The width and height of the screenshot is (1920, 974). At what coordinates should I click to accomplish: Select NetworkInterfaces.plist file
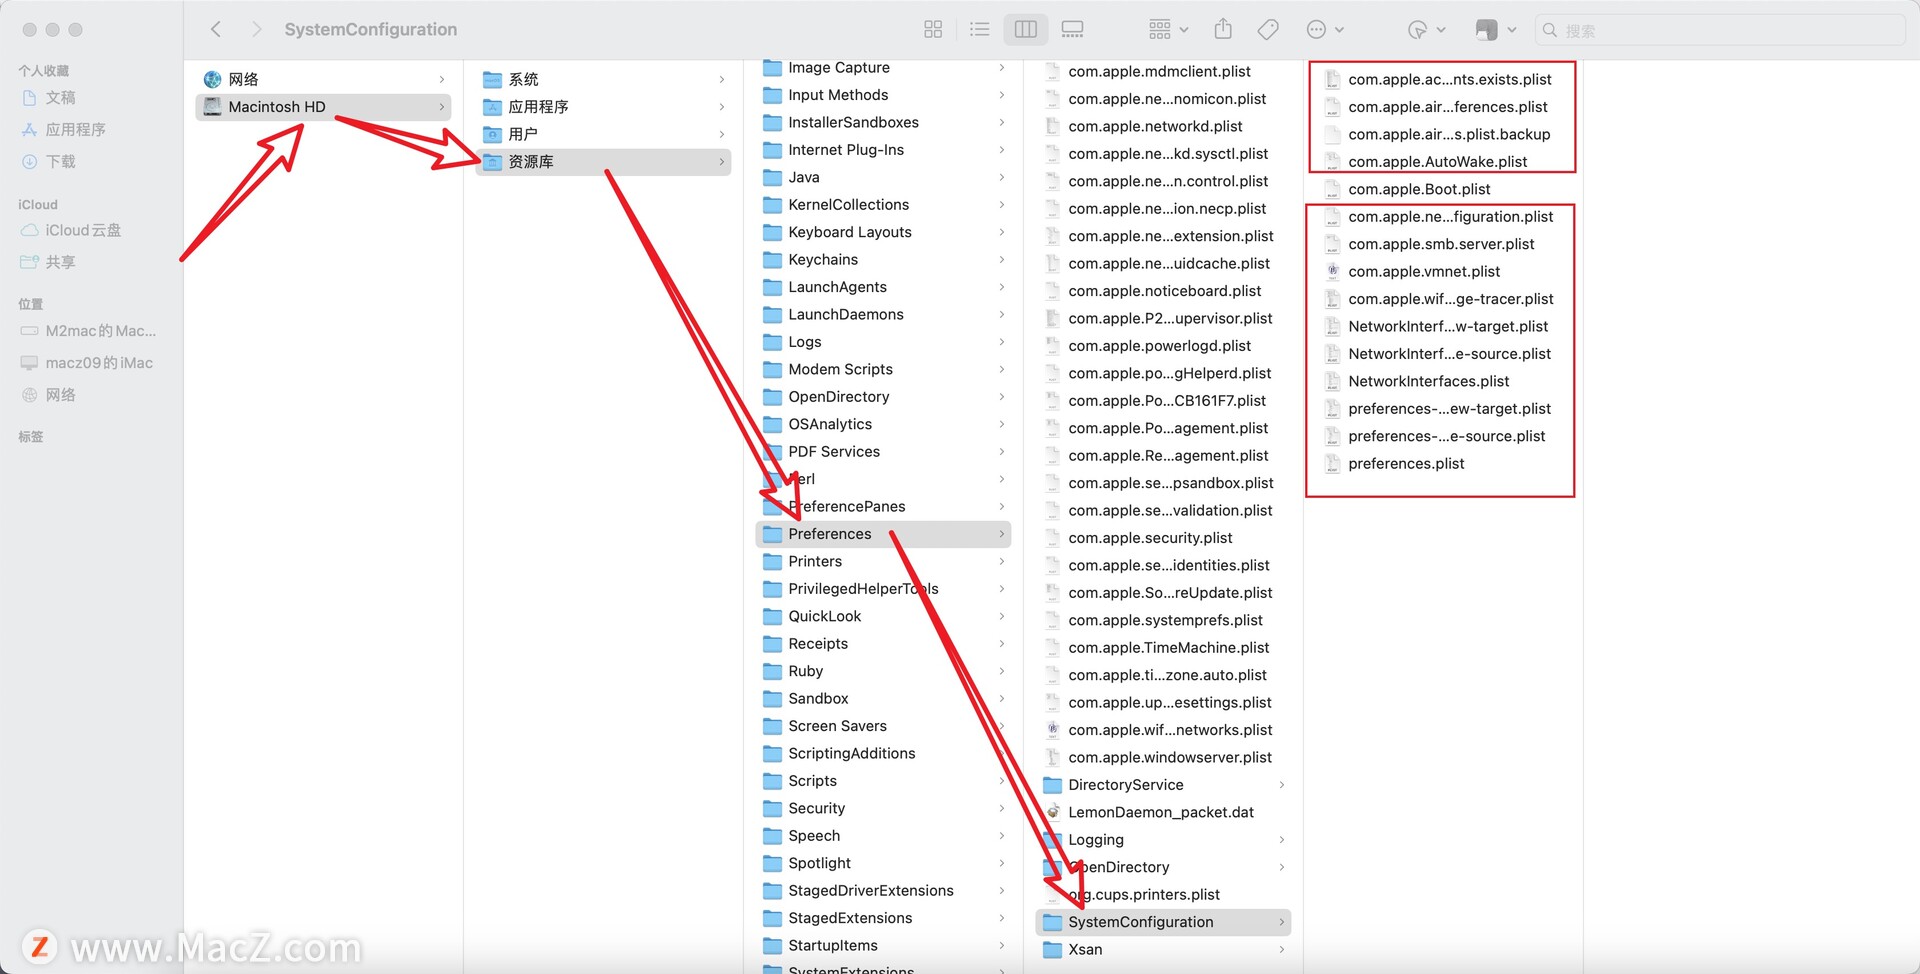(1443, 381)
